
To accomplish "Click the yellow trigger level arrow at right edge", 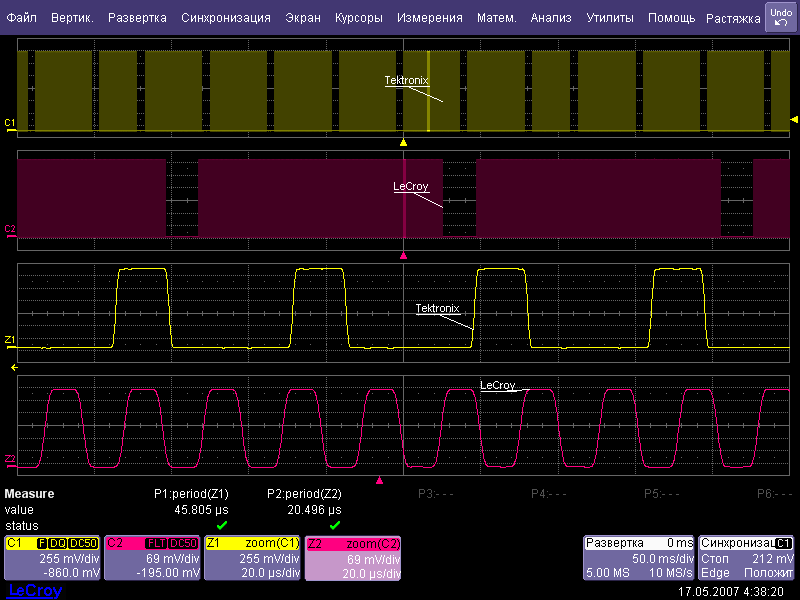I will point(795,120).
